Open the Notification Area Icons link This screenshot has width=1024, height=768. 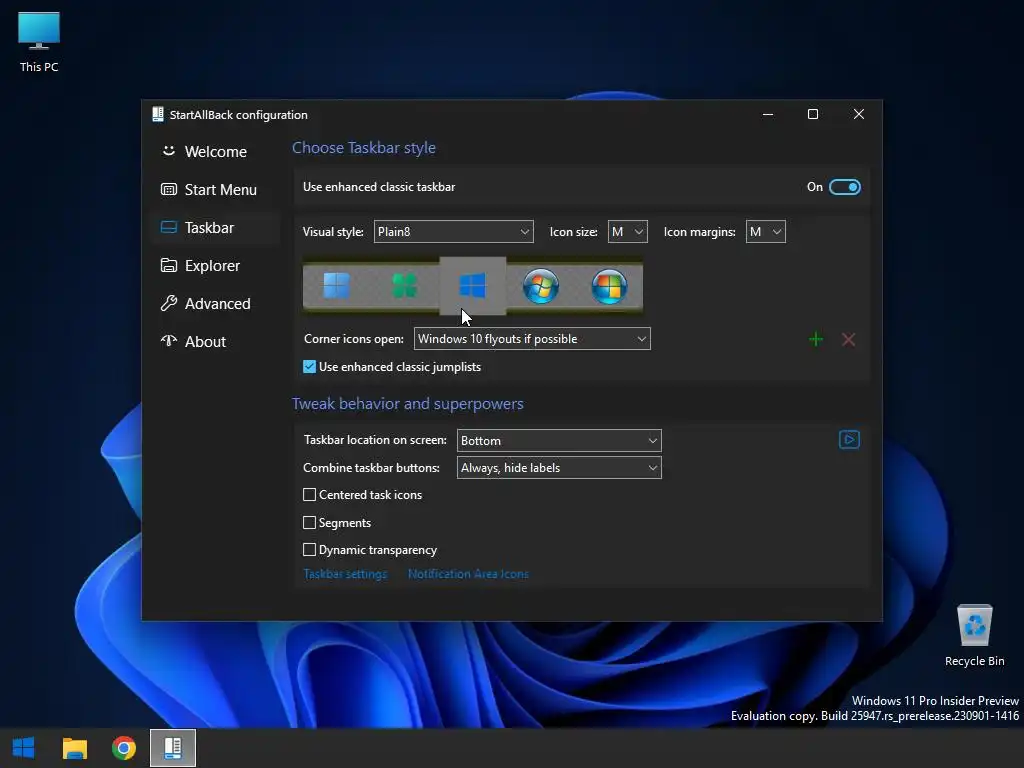coord(468,573)
